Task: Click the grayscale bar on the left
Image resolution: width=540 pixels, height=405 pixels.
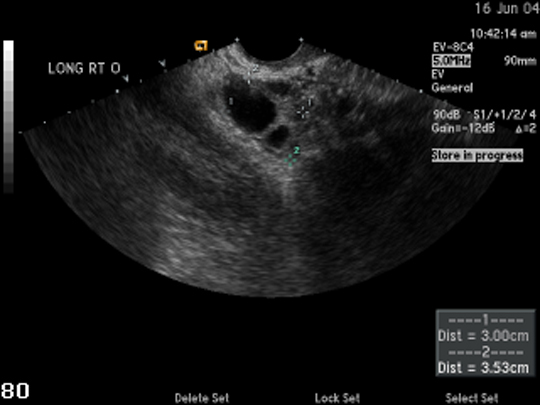Action: pos(9,117)
